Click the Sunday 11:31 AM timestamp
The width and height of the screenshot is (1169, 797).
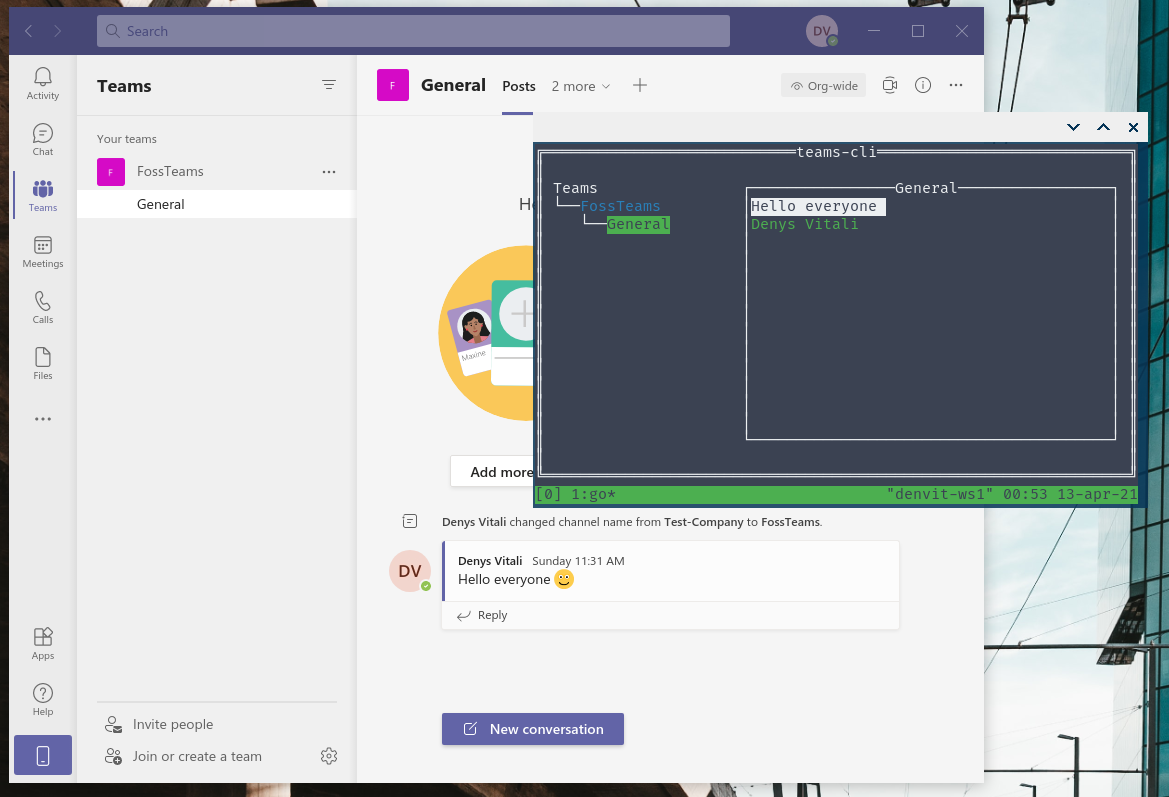(578, 561)
